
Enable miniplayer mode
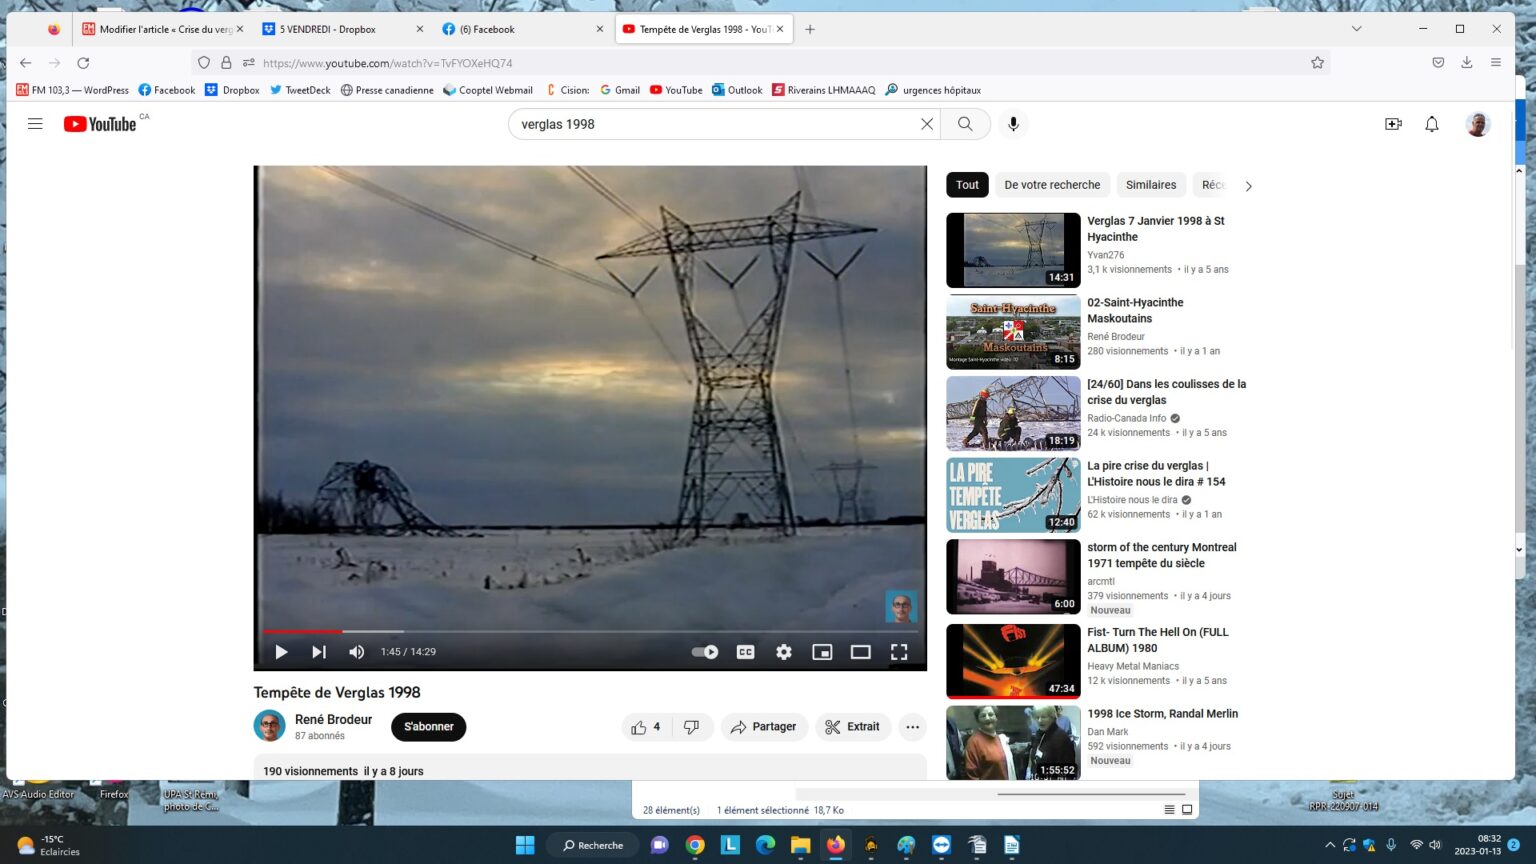click(822, 652)
